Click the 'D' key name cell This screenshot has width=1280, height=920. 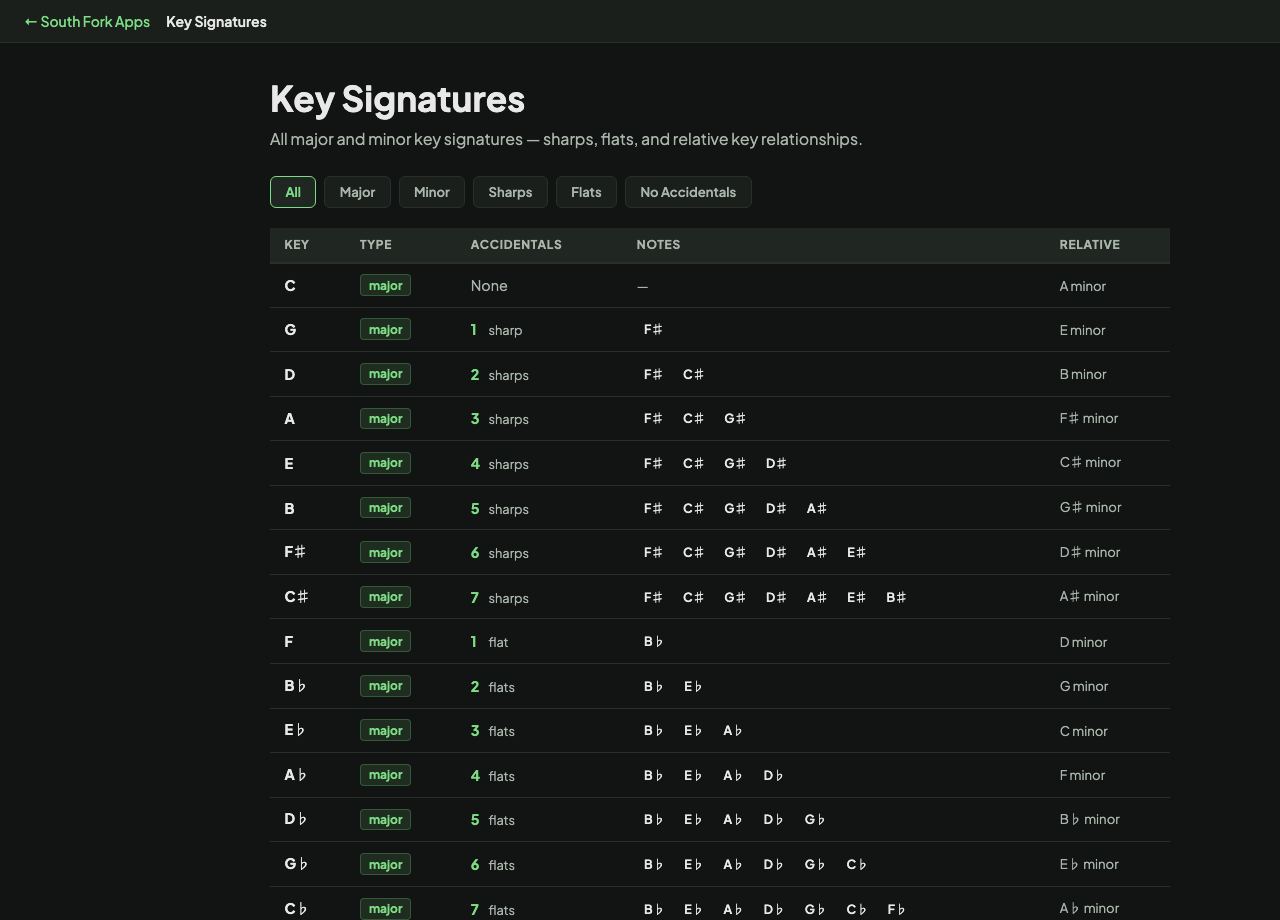290,374
